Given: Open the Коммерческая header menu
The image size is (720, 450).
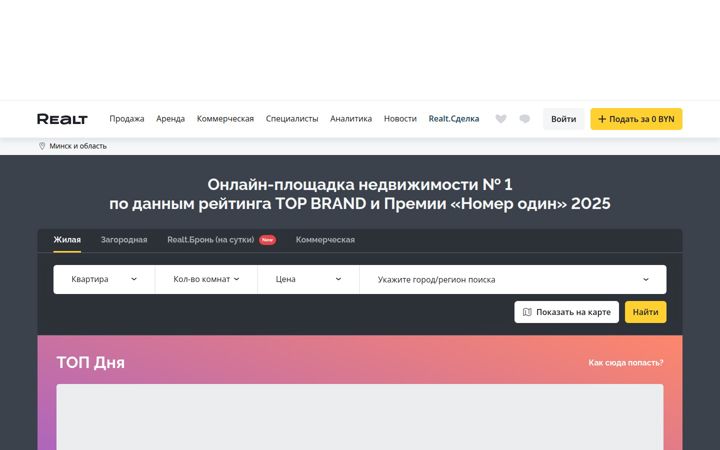Looking at the screenshot, I should point(225,119).
